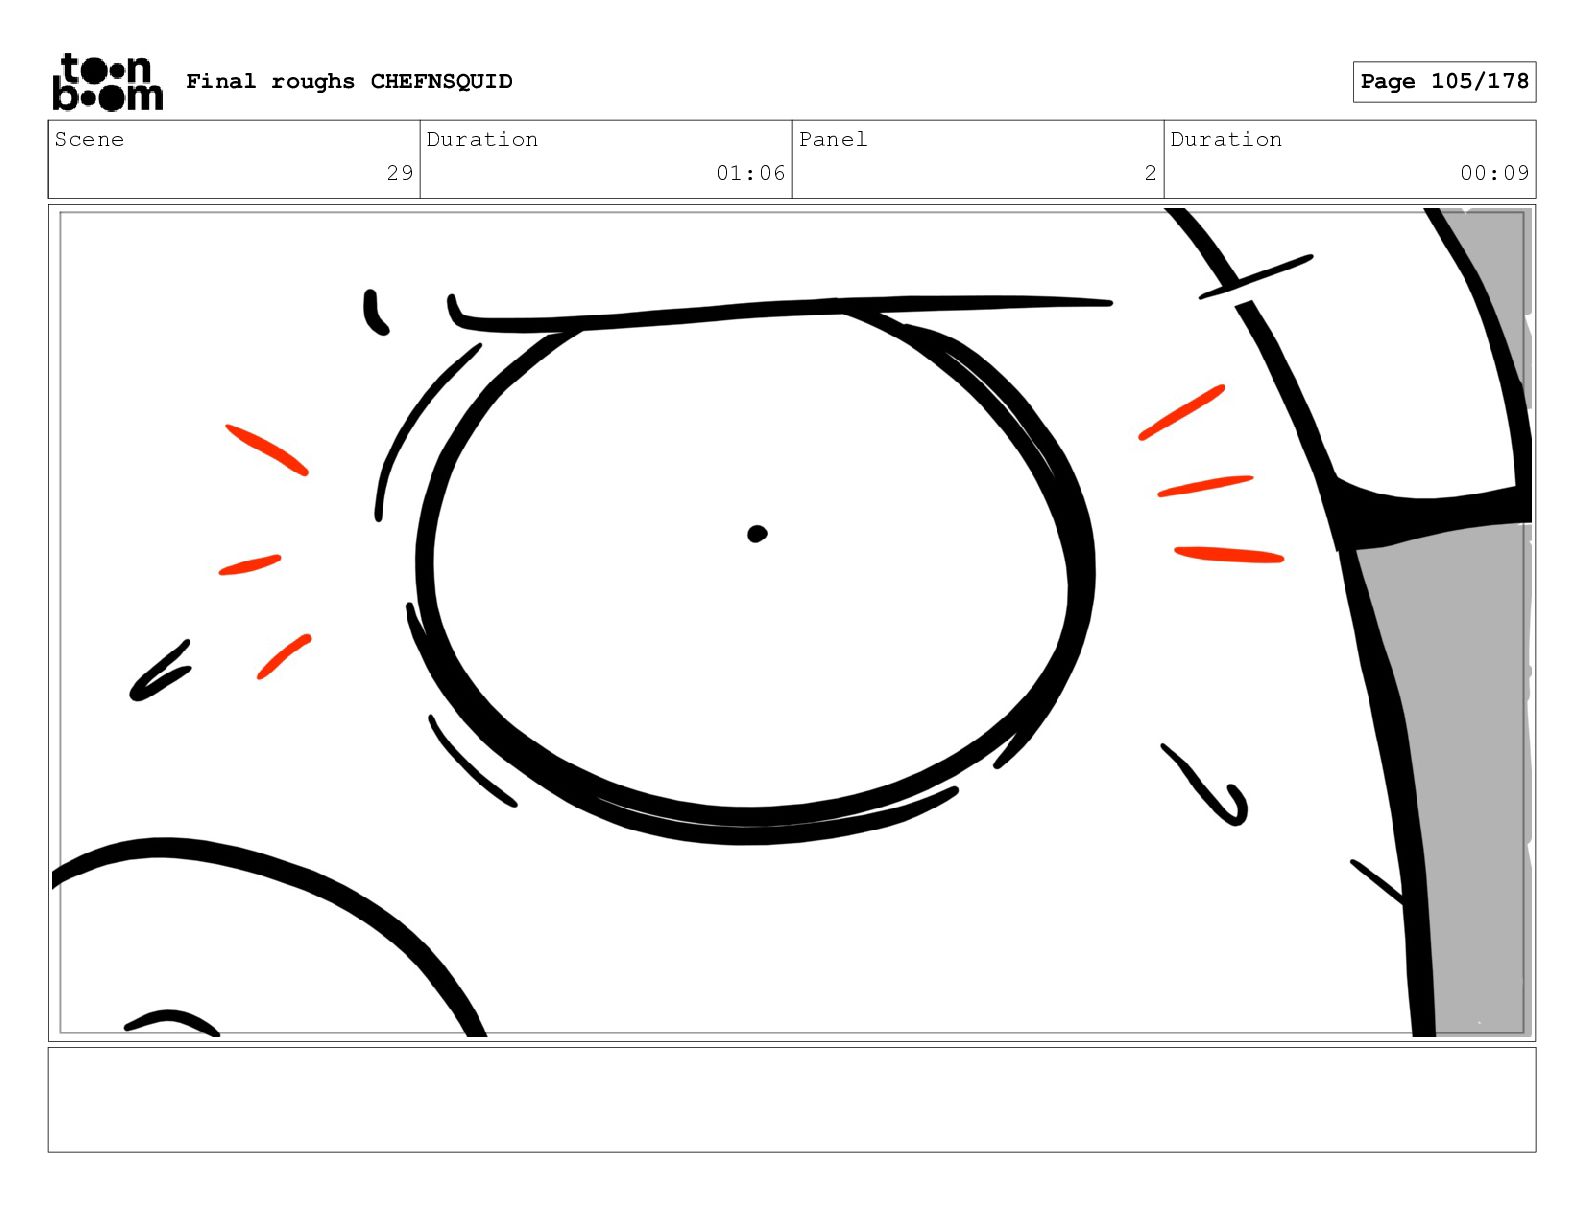Screen dimensions: 1584x1224
Task: Click the 'Panel' header label
Action: click(x=833, y=139)
